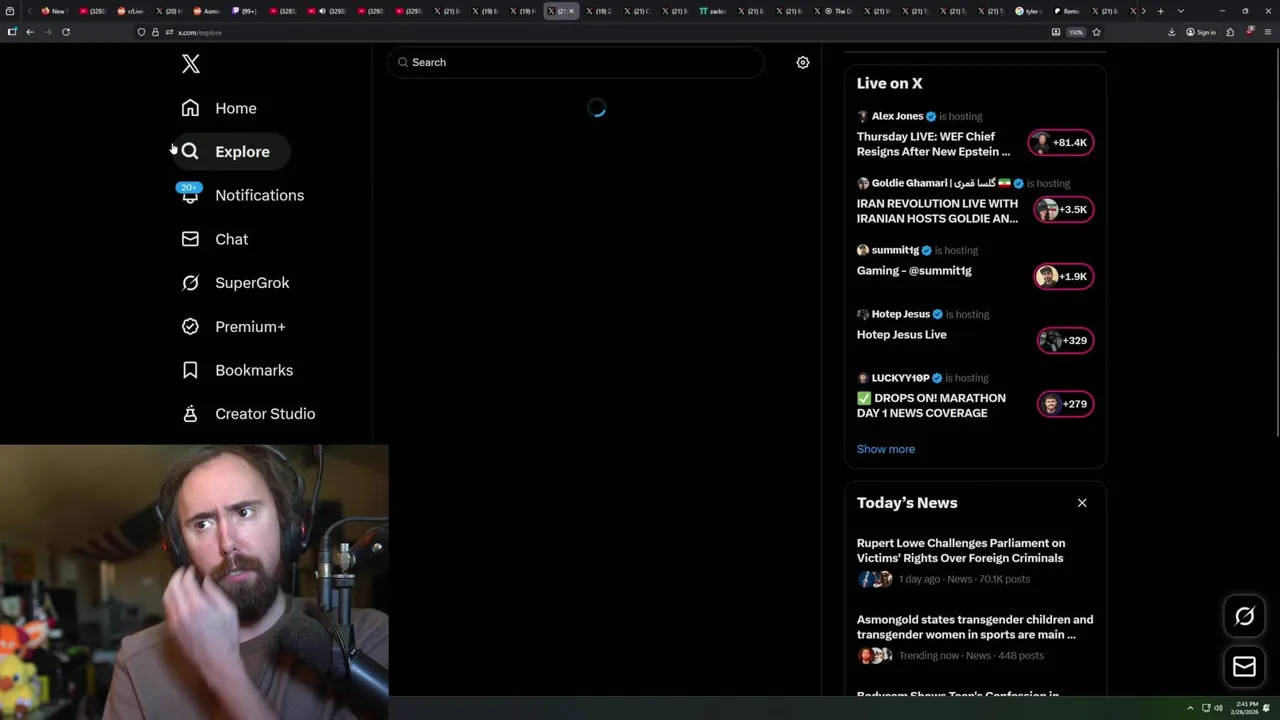This screenshot has height=720, width=1280.
Task: Click the Premium+ verified badge icon
Action: pyautogui.click(x=190, y=326)
